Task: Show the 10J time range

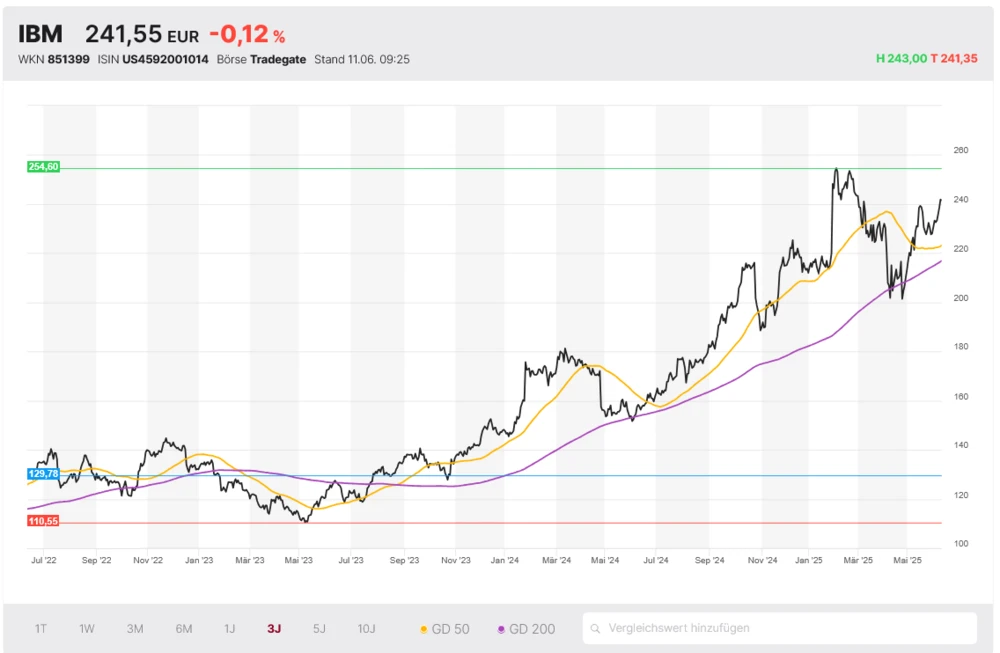Action: click(367, 629)
